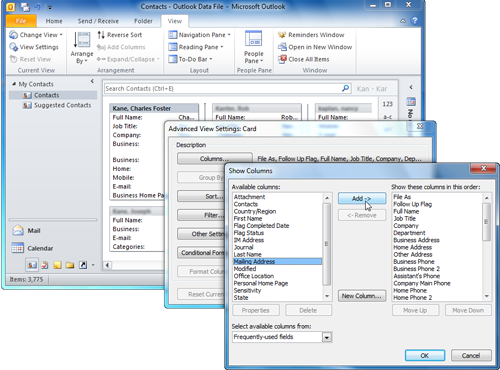Switch to the Home tab

click(x=54, y=21)
